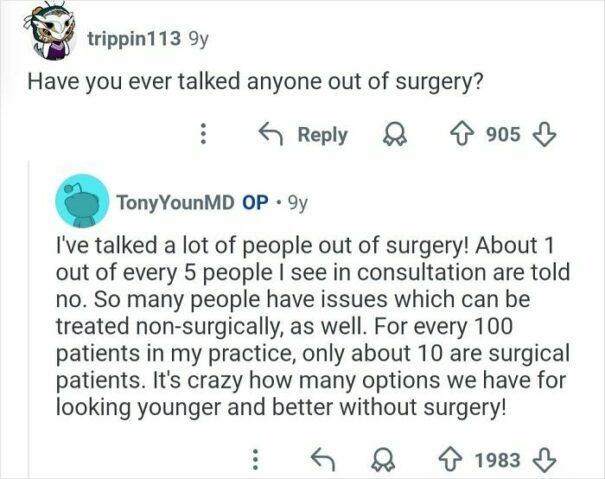Screen dimensions: 605x479
Task: Give an award to trippin113's comment
Action: pyautogui.click(x=394, y=135)
